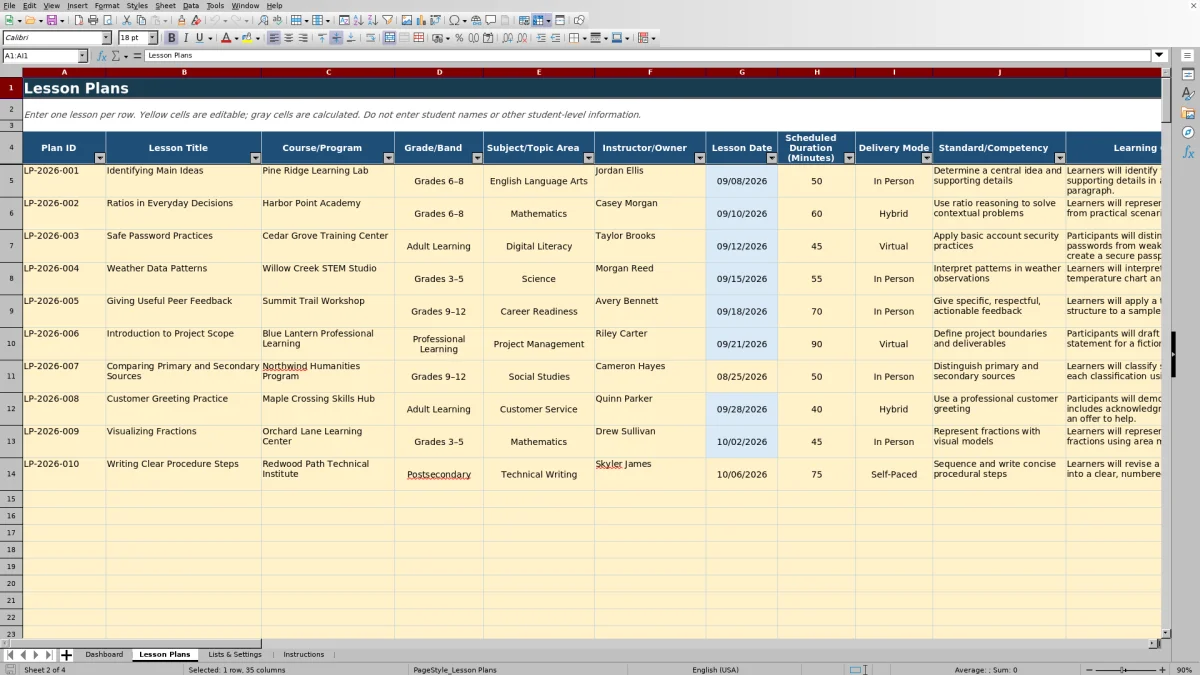1200x675 pixels.
Task: Click the Insert Chart icon
Action: point(420,20)
